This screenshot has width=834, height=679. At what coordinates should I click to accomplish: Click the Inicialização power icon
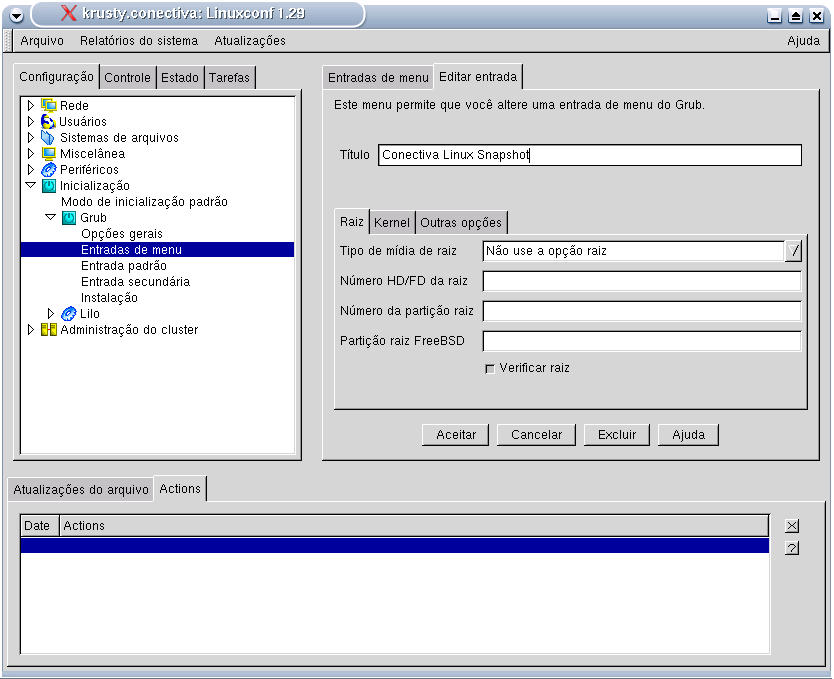tap(48, 186)
